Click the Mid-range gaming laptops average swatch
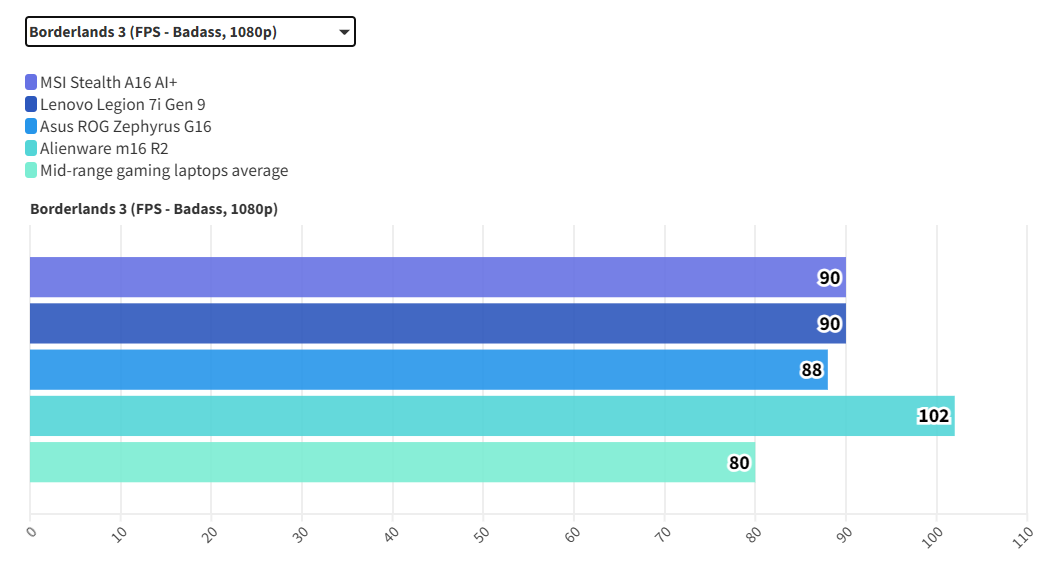The width and height of the screenshot is (1050, 561). coord(31,170)
